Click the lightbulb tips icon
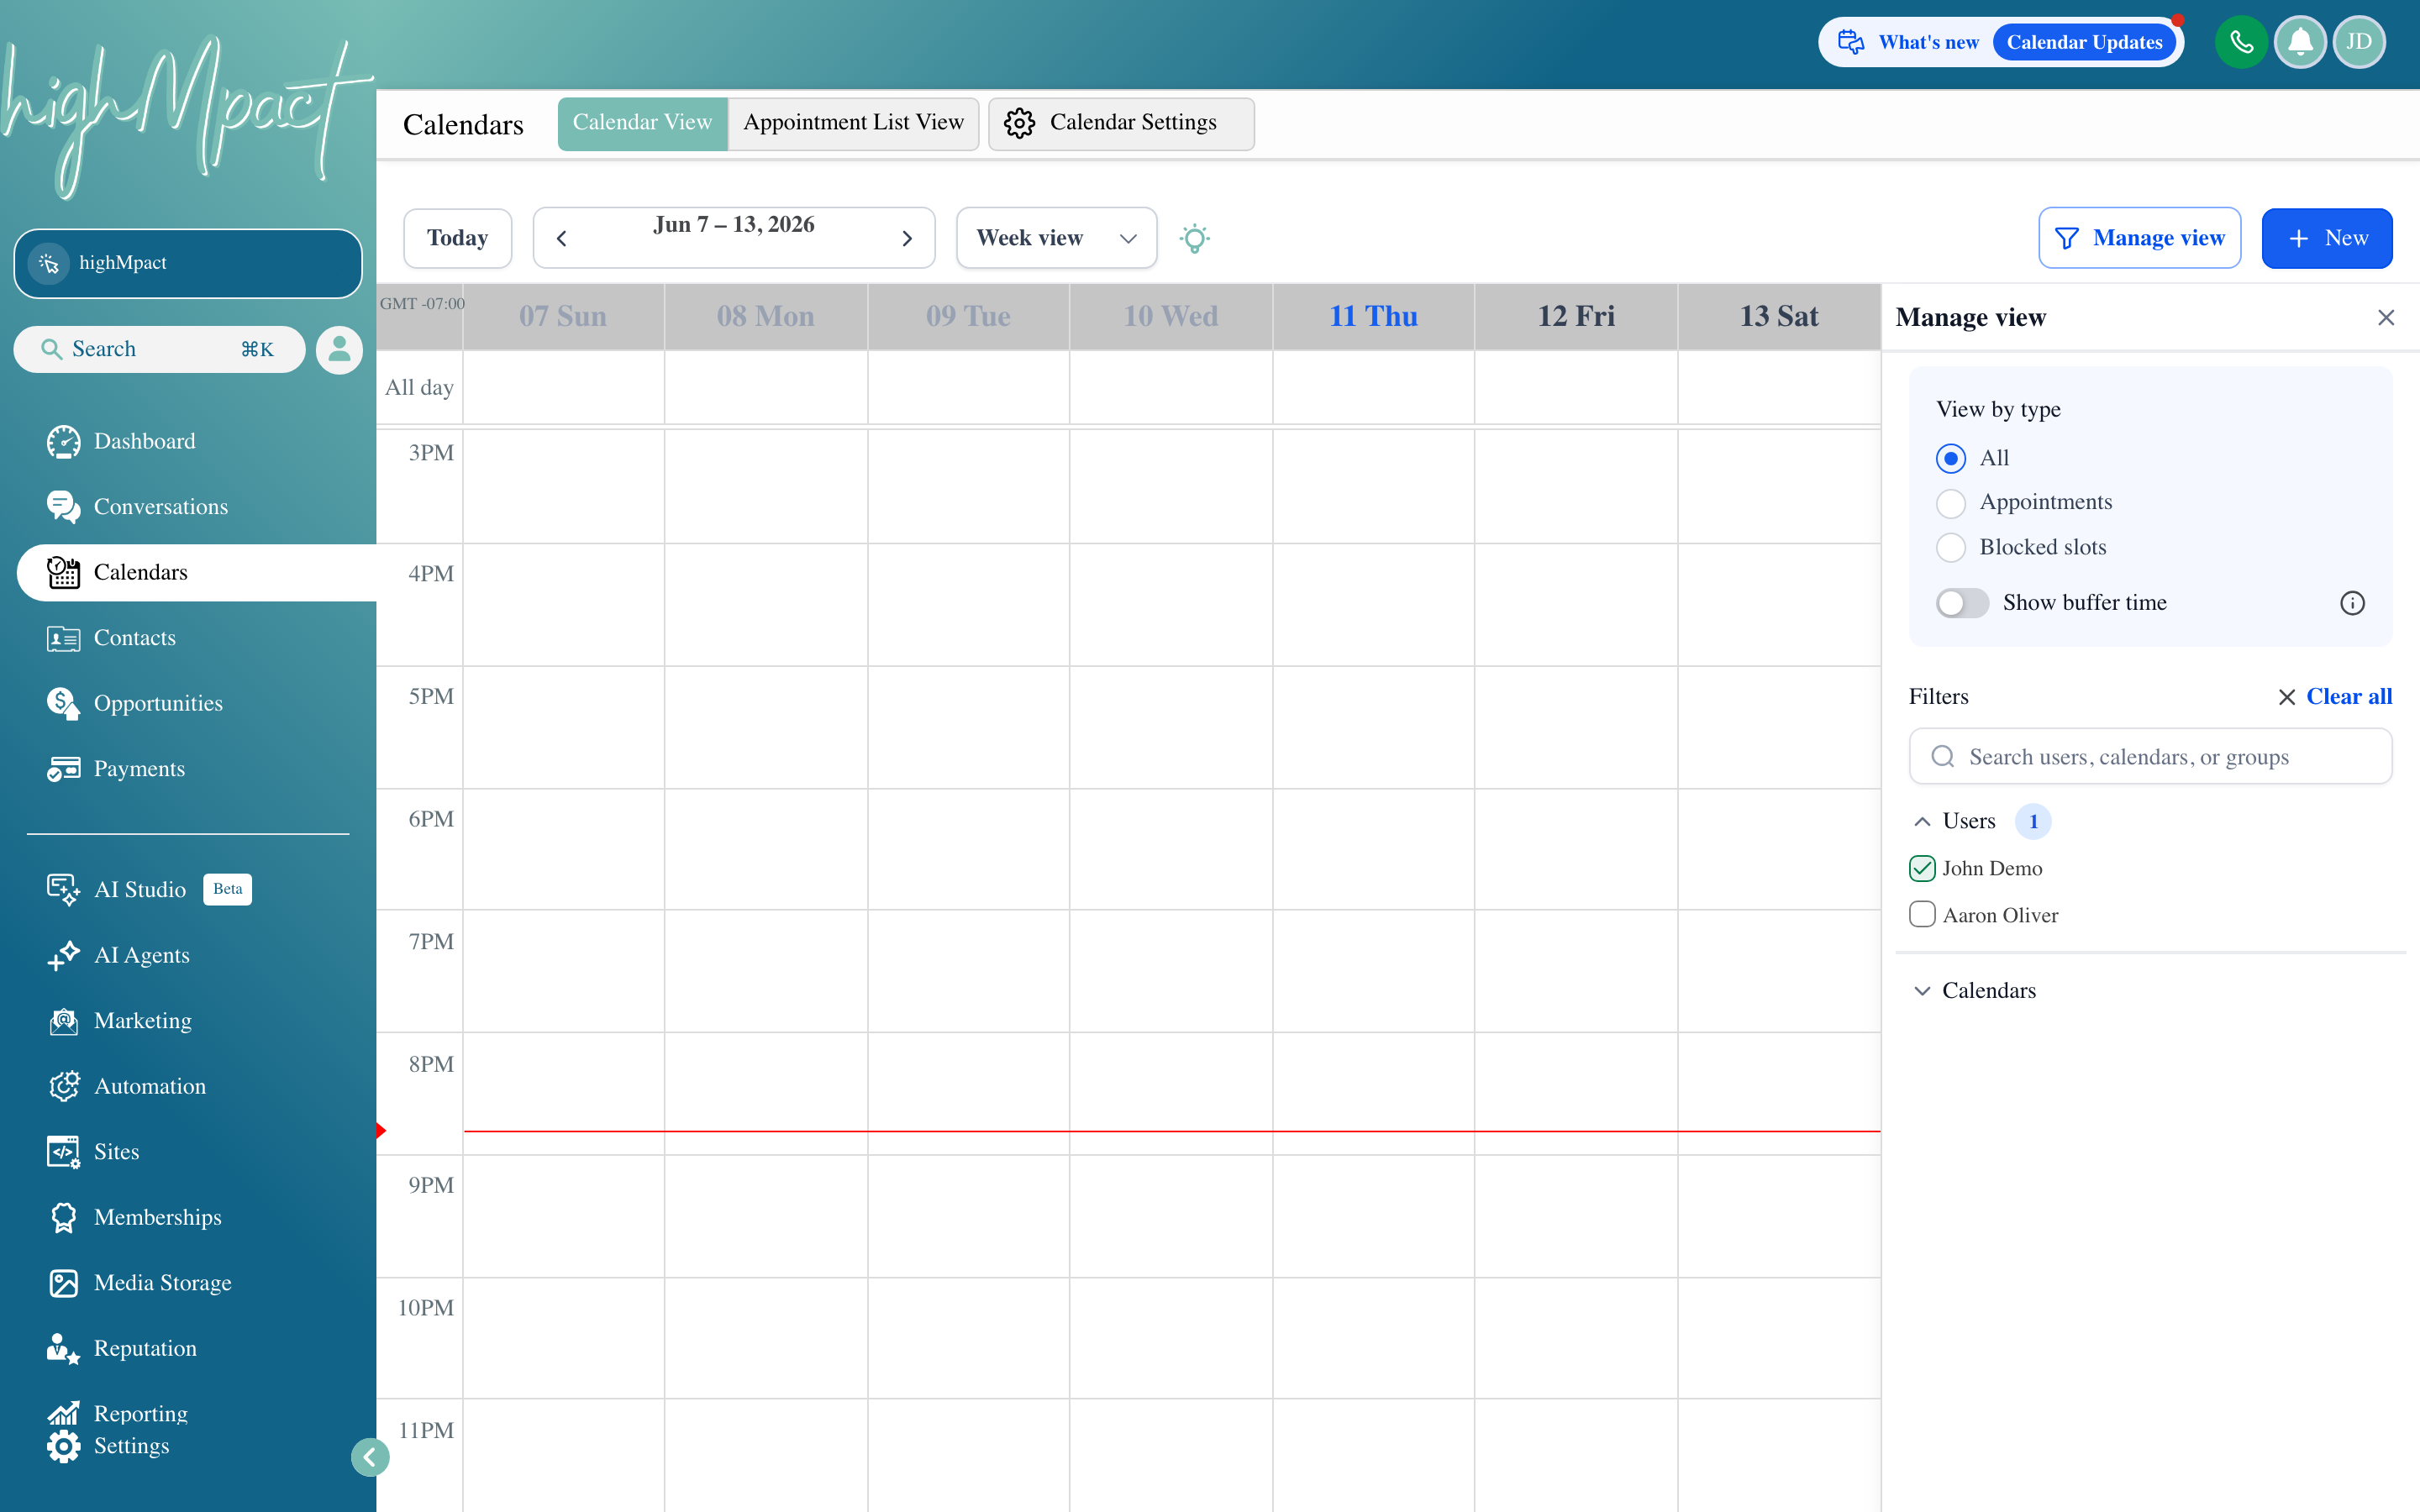This screenshot has height=1512, width=2420. coord(1194,238)
